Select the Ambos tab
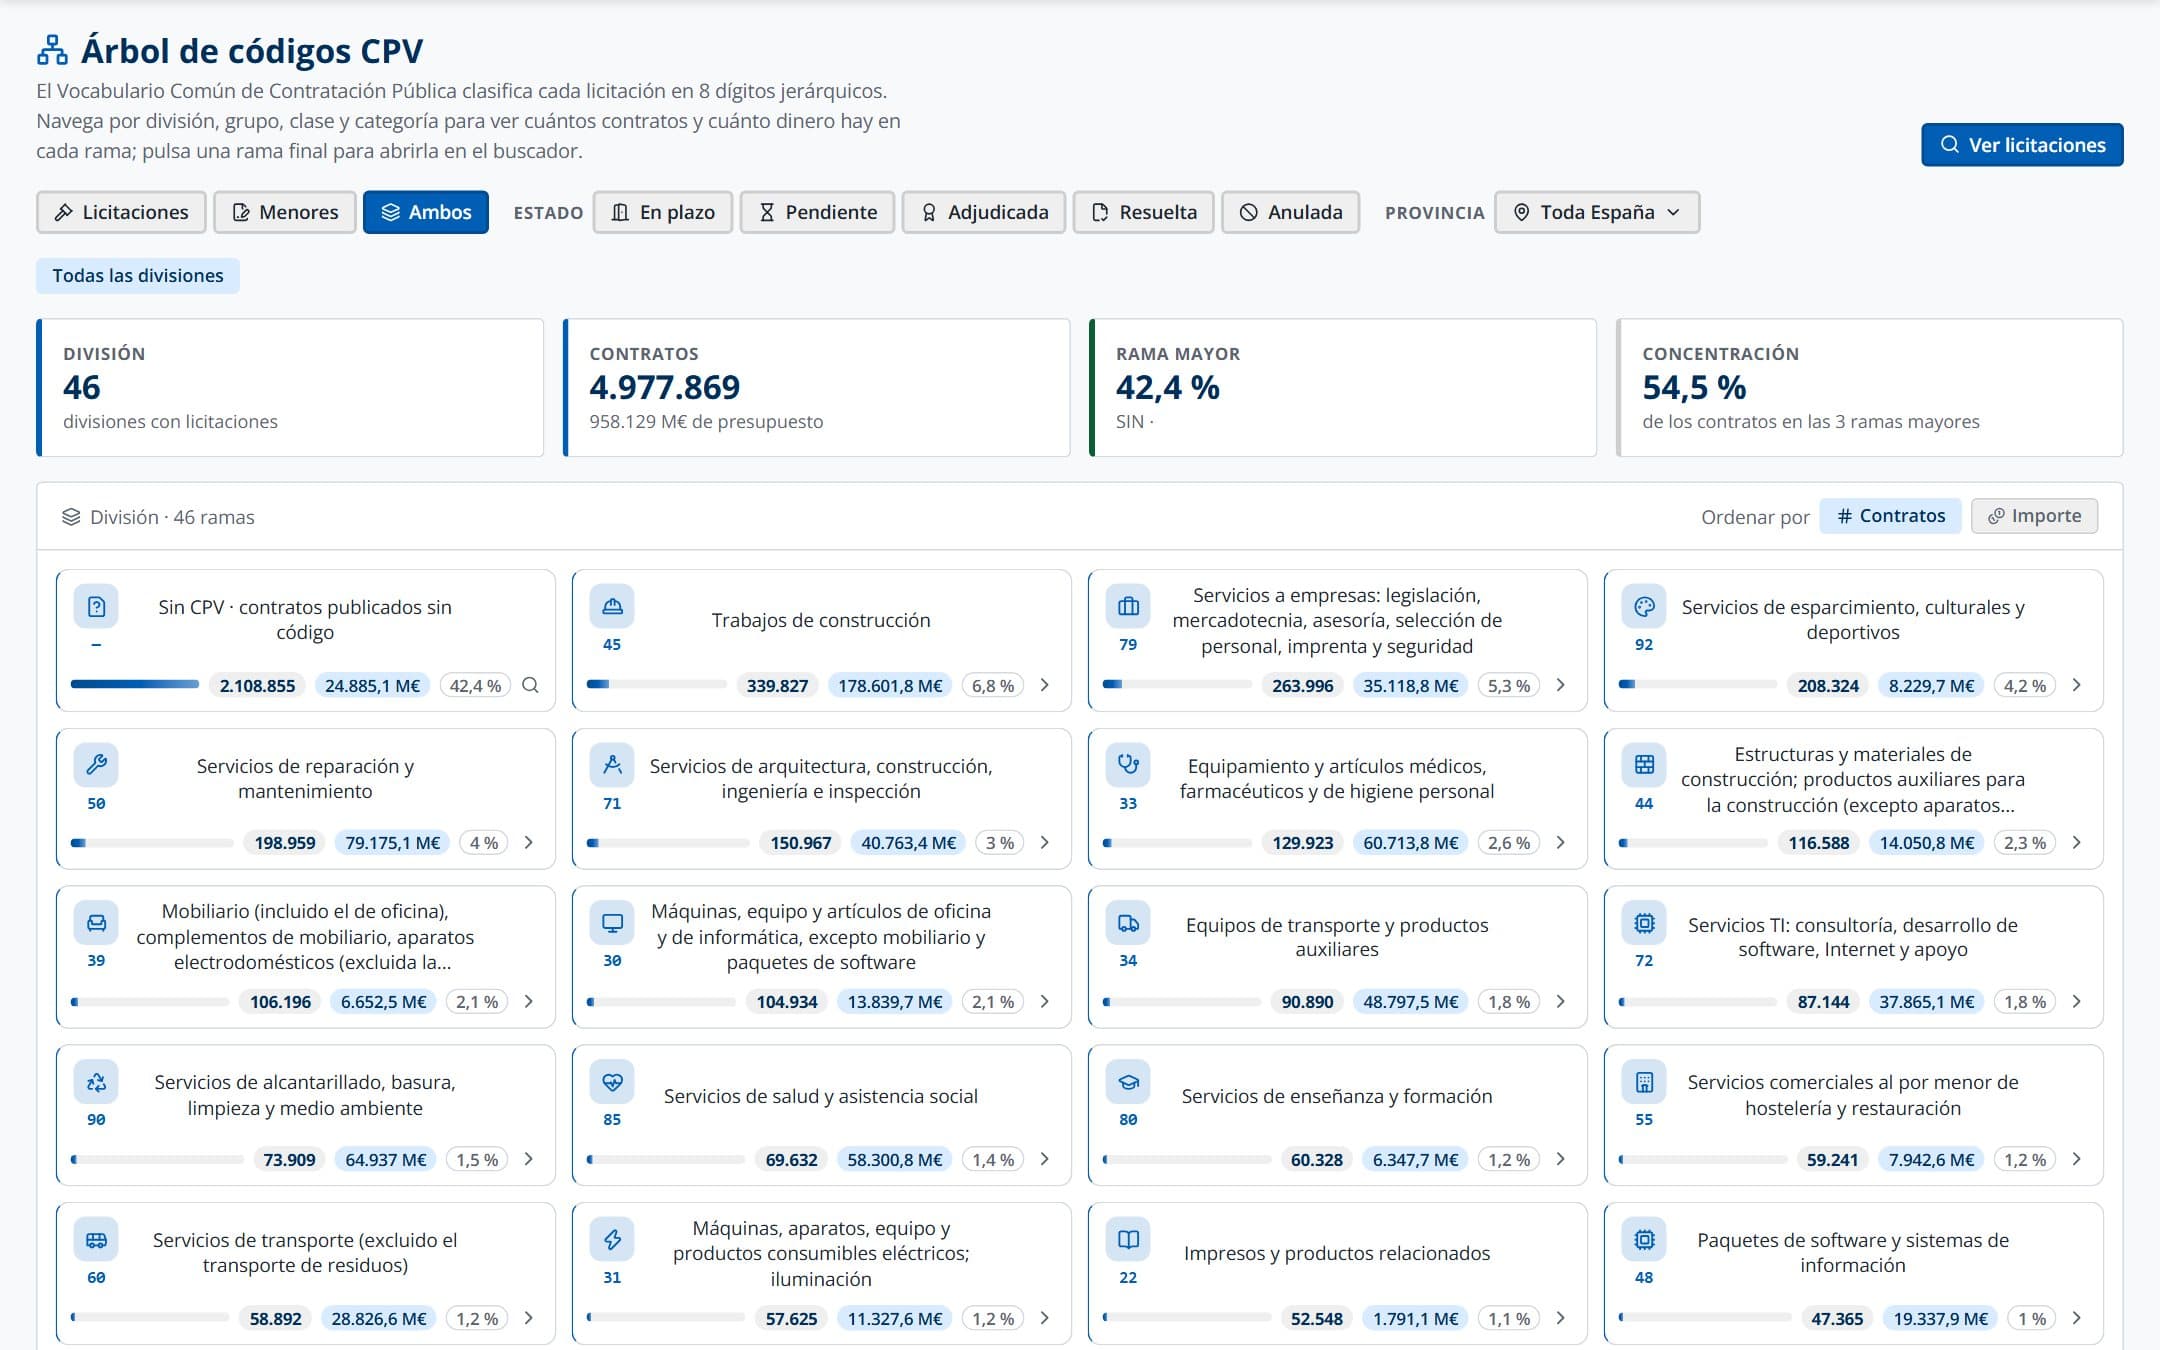The image size is (2160, 1350). [x=426, y=212]
